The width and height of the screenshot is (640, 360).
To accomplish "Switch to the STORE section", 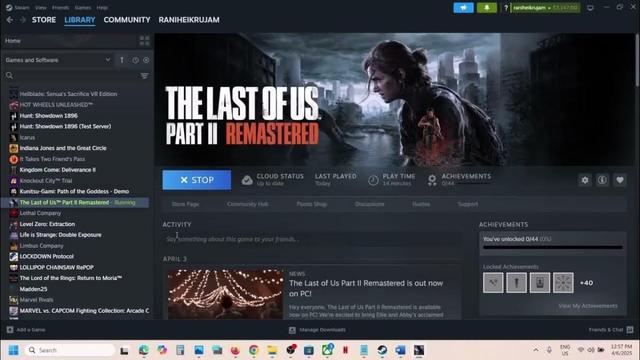I will (44, 20).
